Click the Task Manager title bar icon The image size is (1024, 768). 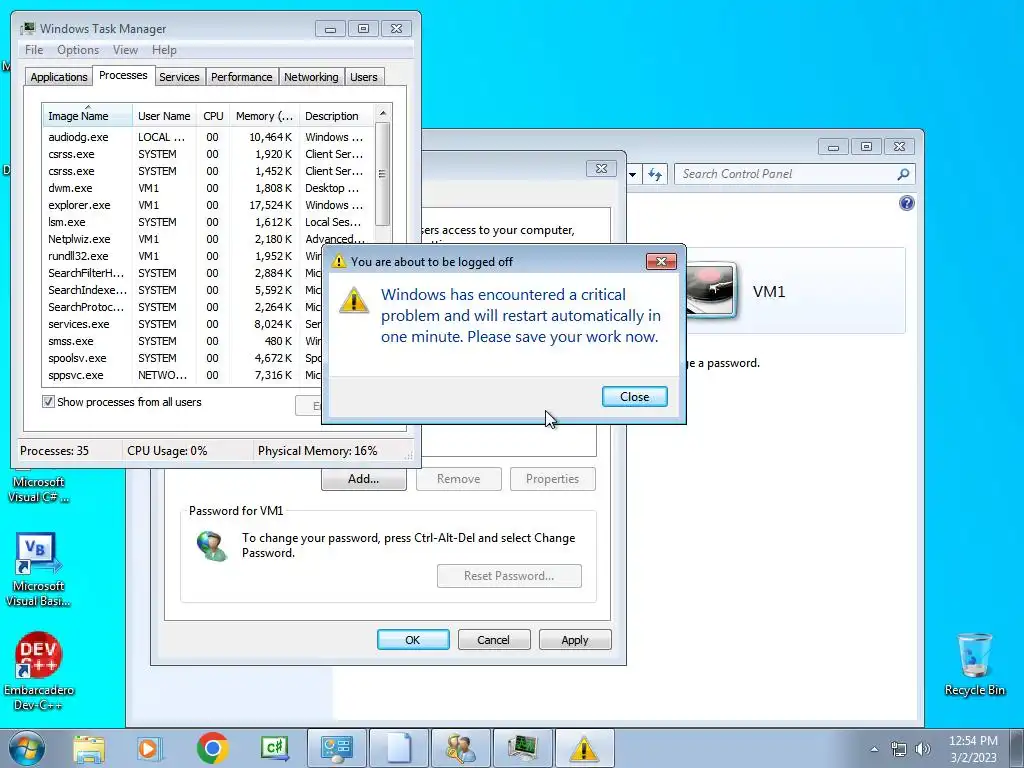tap(27, 28)
